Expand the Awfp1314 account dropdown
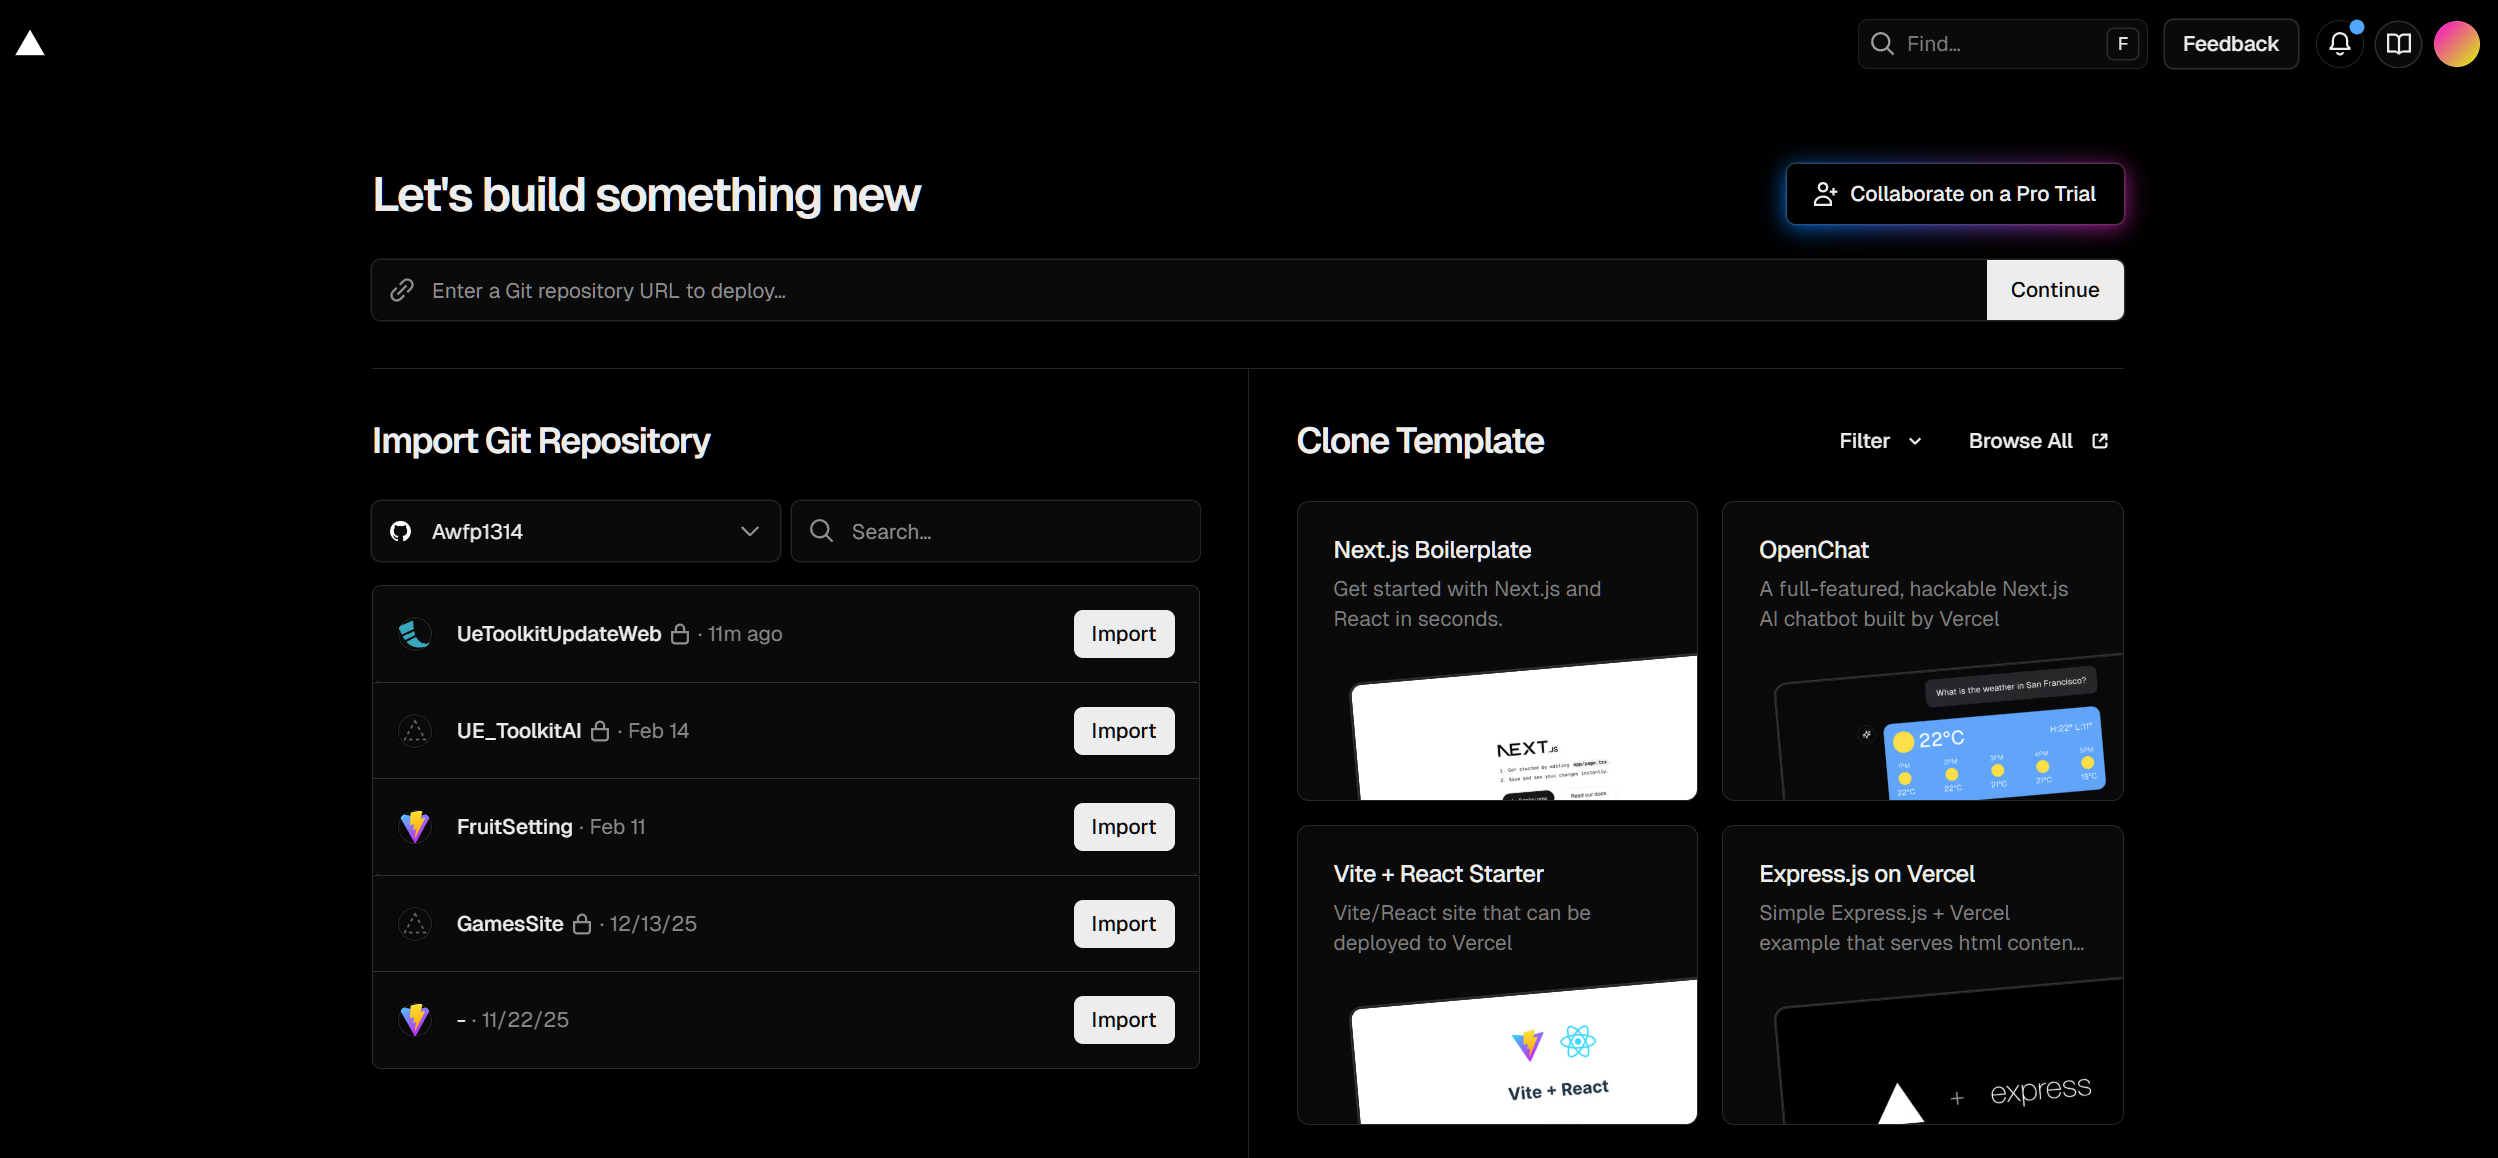Image resolution: width=2498 pixels, height=1158 pixels. (576, 531)
